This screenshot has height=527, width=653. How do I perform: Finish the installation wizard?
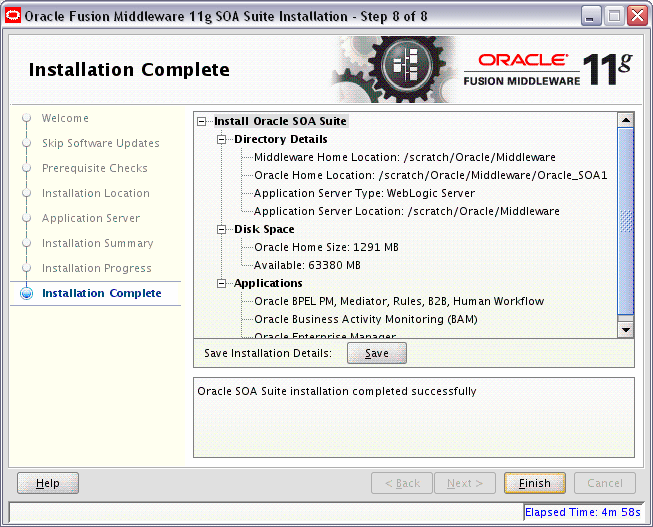[x=535, y=483]
